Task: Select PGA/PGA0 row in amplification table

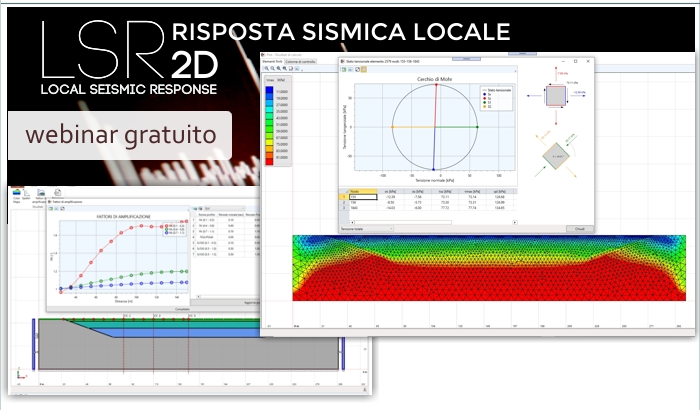Action: click(225, 237)
